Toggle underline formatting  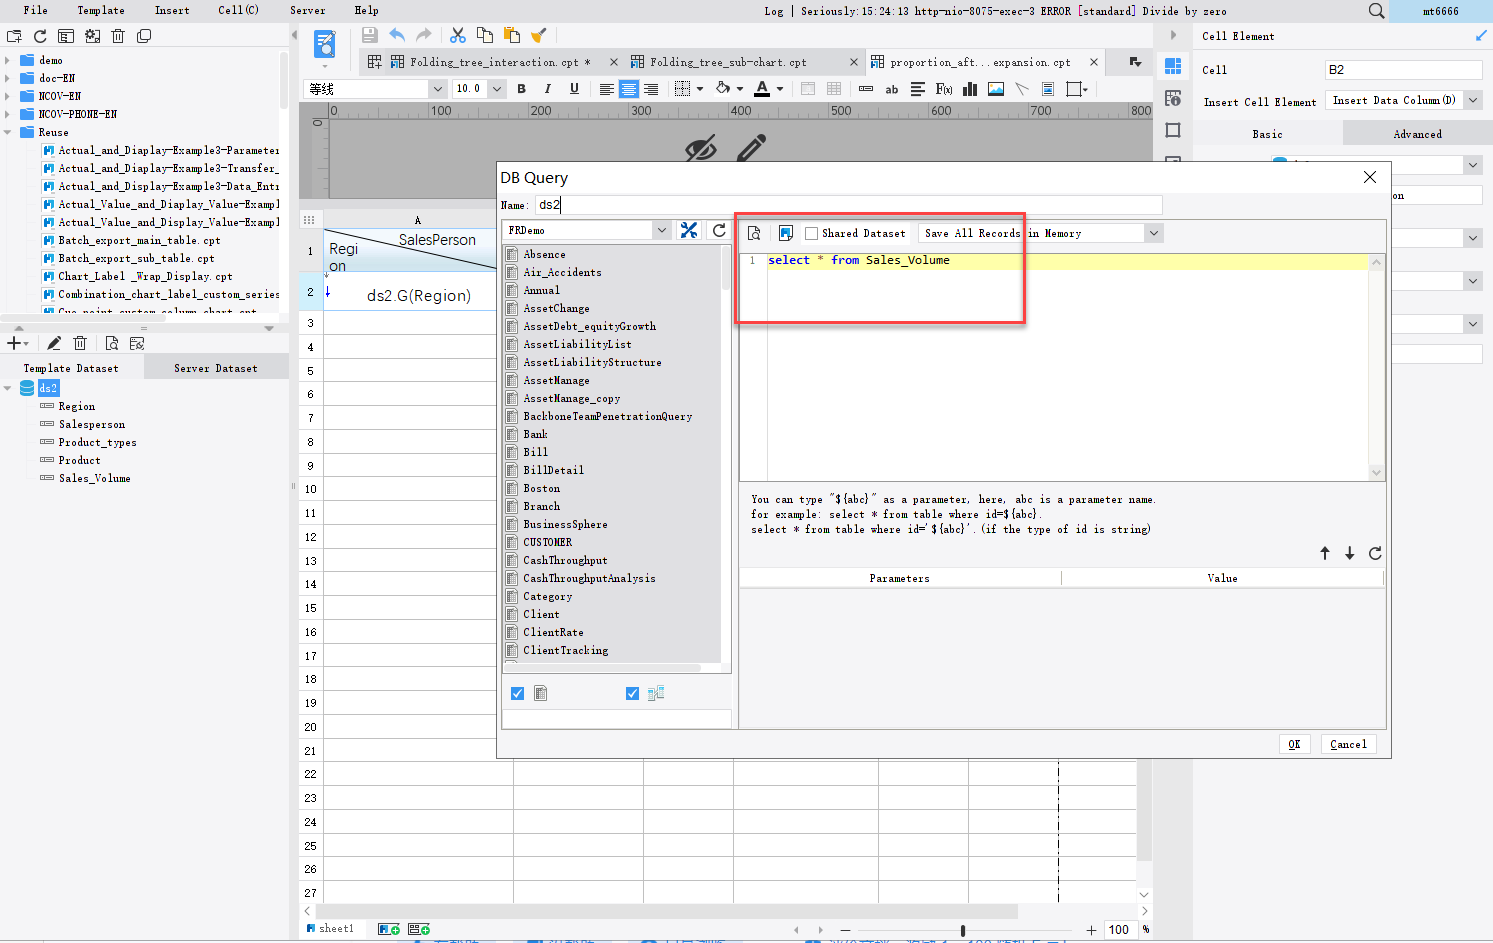pyautogui.click(x=574, y=89)
